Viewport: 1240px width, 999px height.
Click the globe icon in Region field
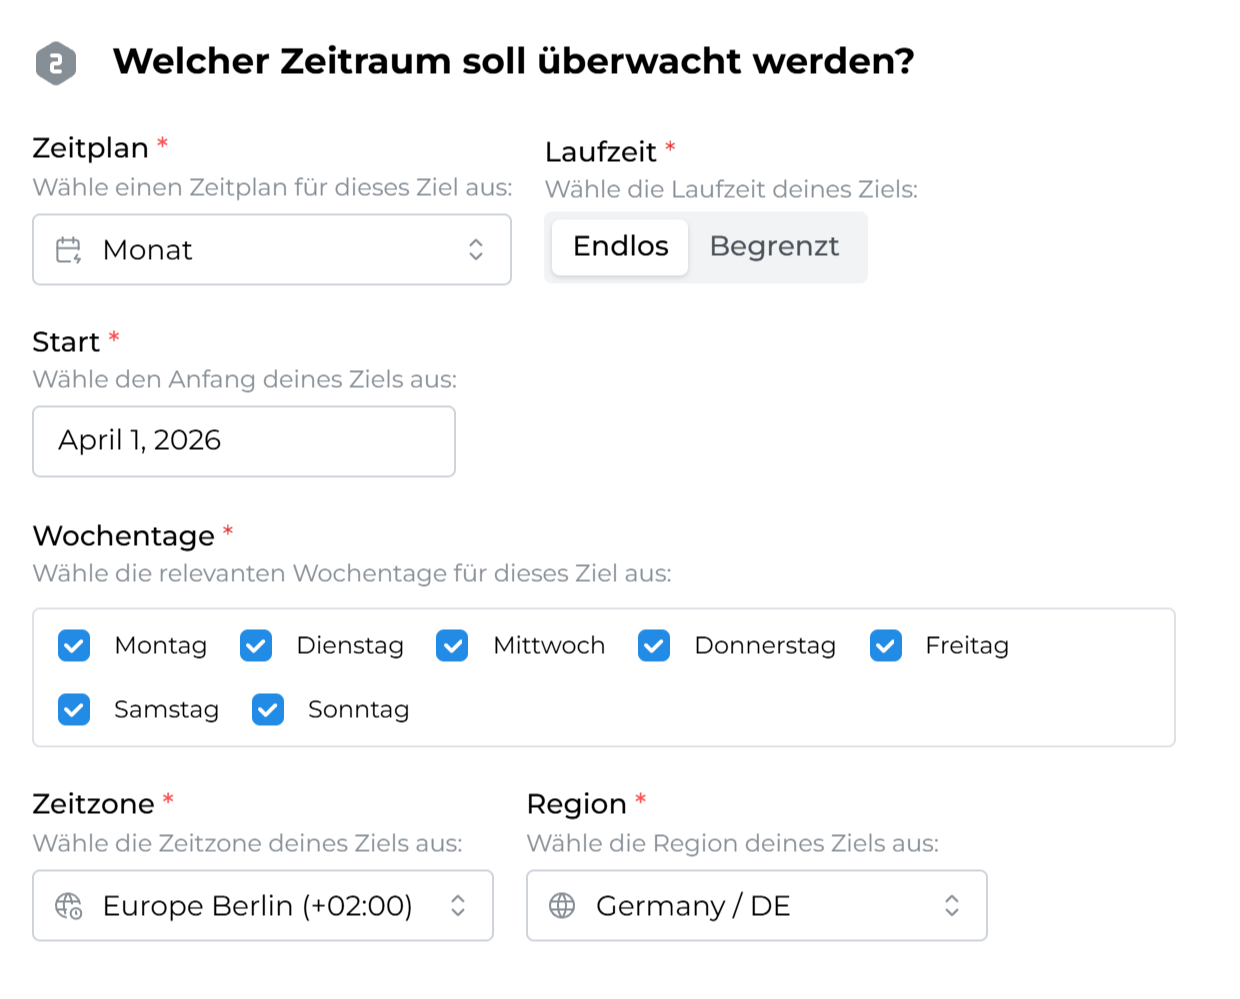click(562, 906)
